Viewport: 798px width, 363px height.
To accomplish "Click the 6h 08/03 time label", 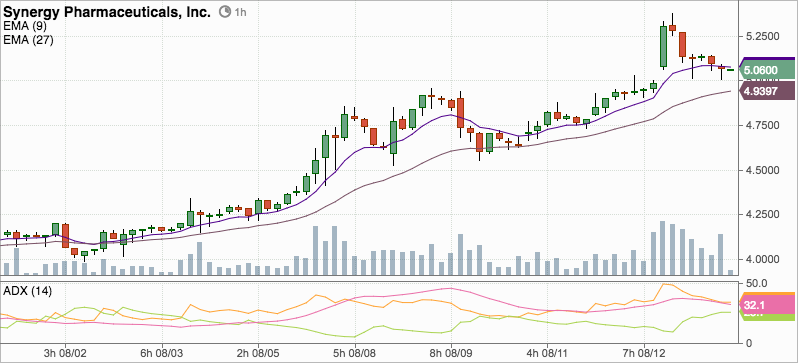I will 162,352.
